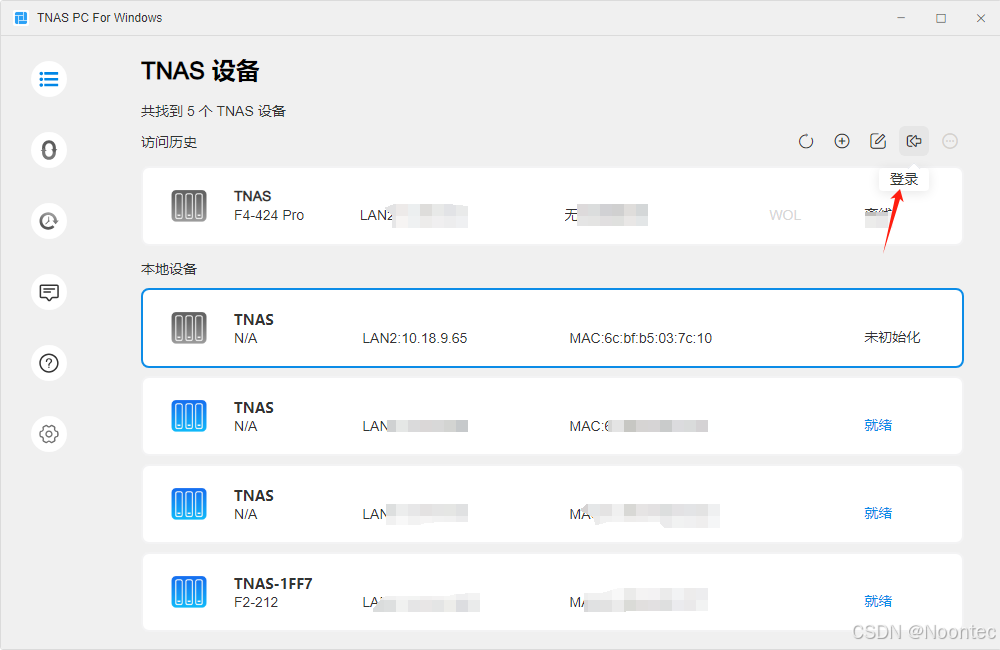This screenshot has height=650, width=1000.
Task: Open the device list sidebar icon
Action: click(49, 79)
